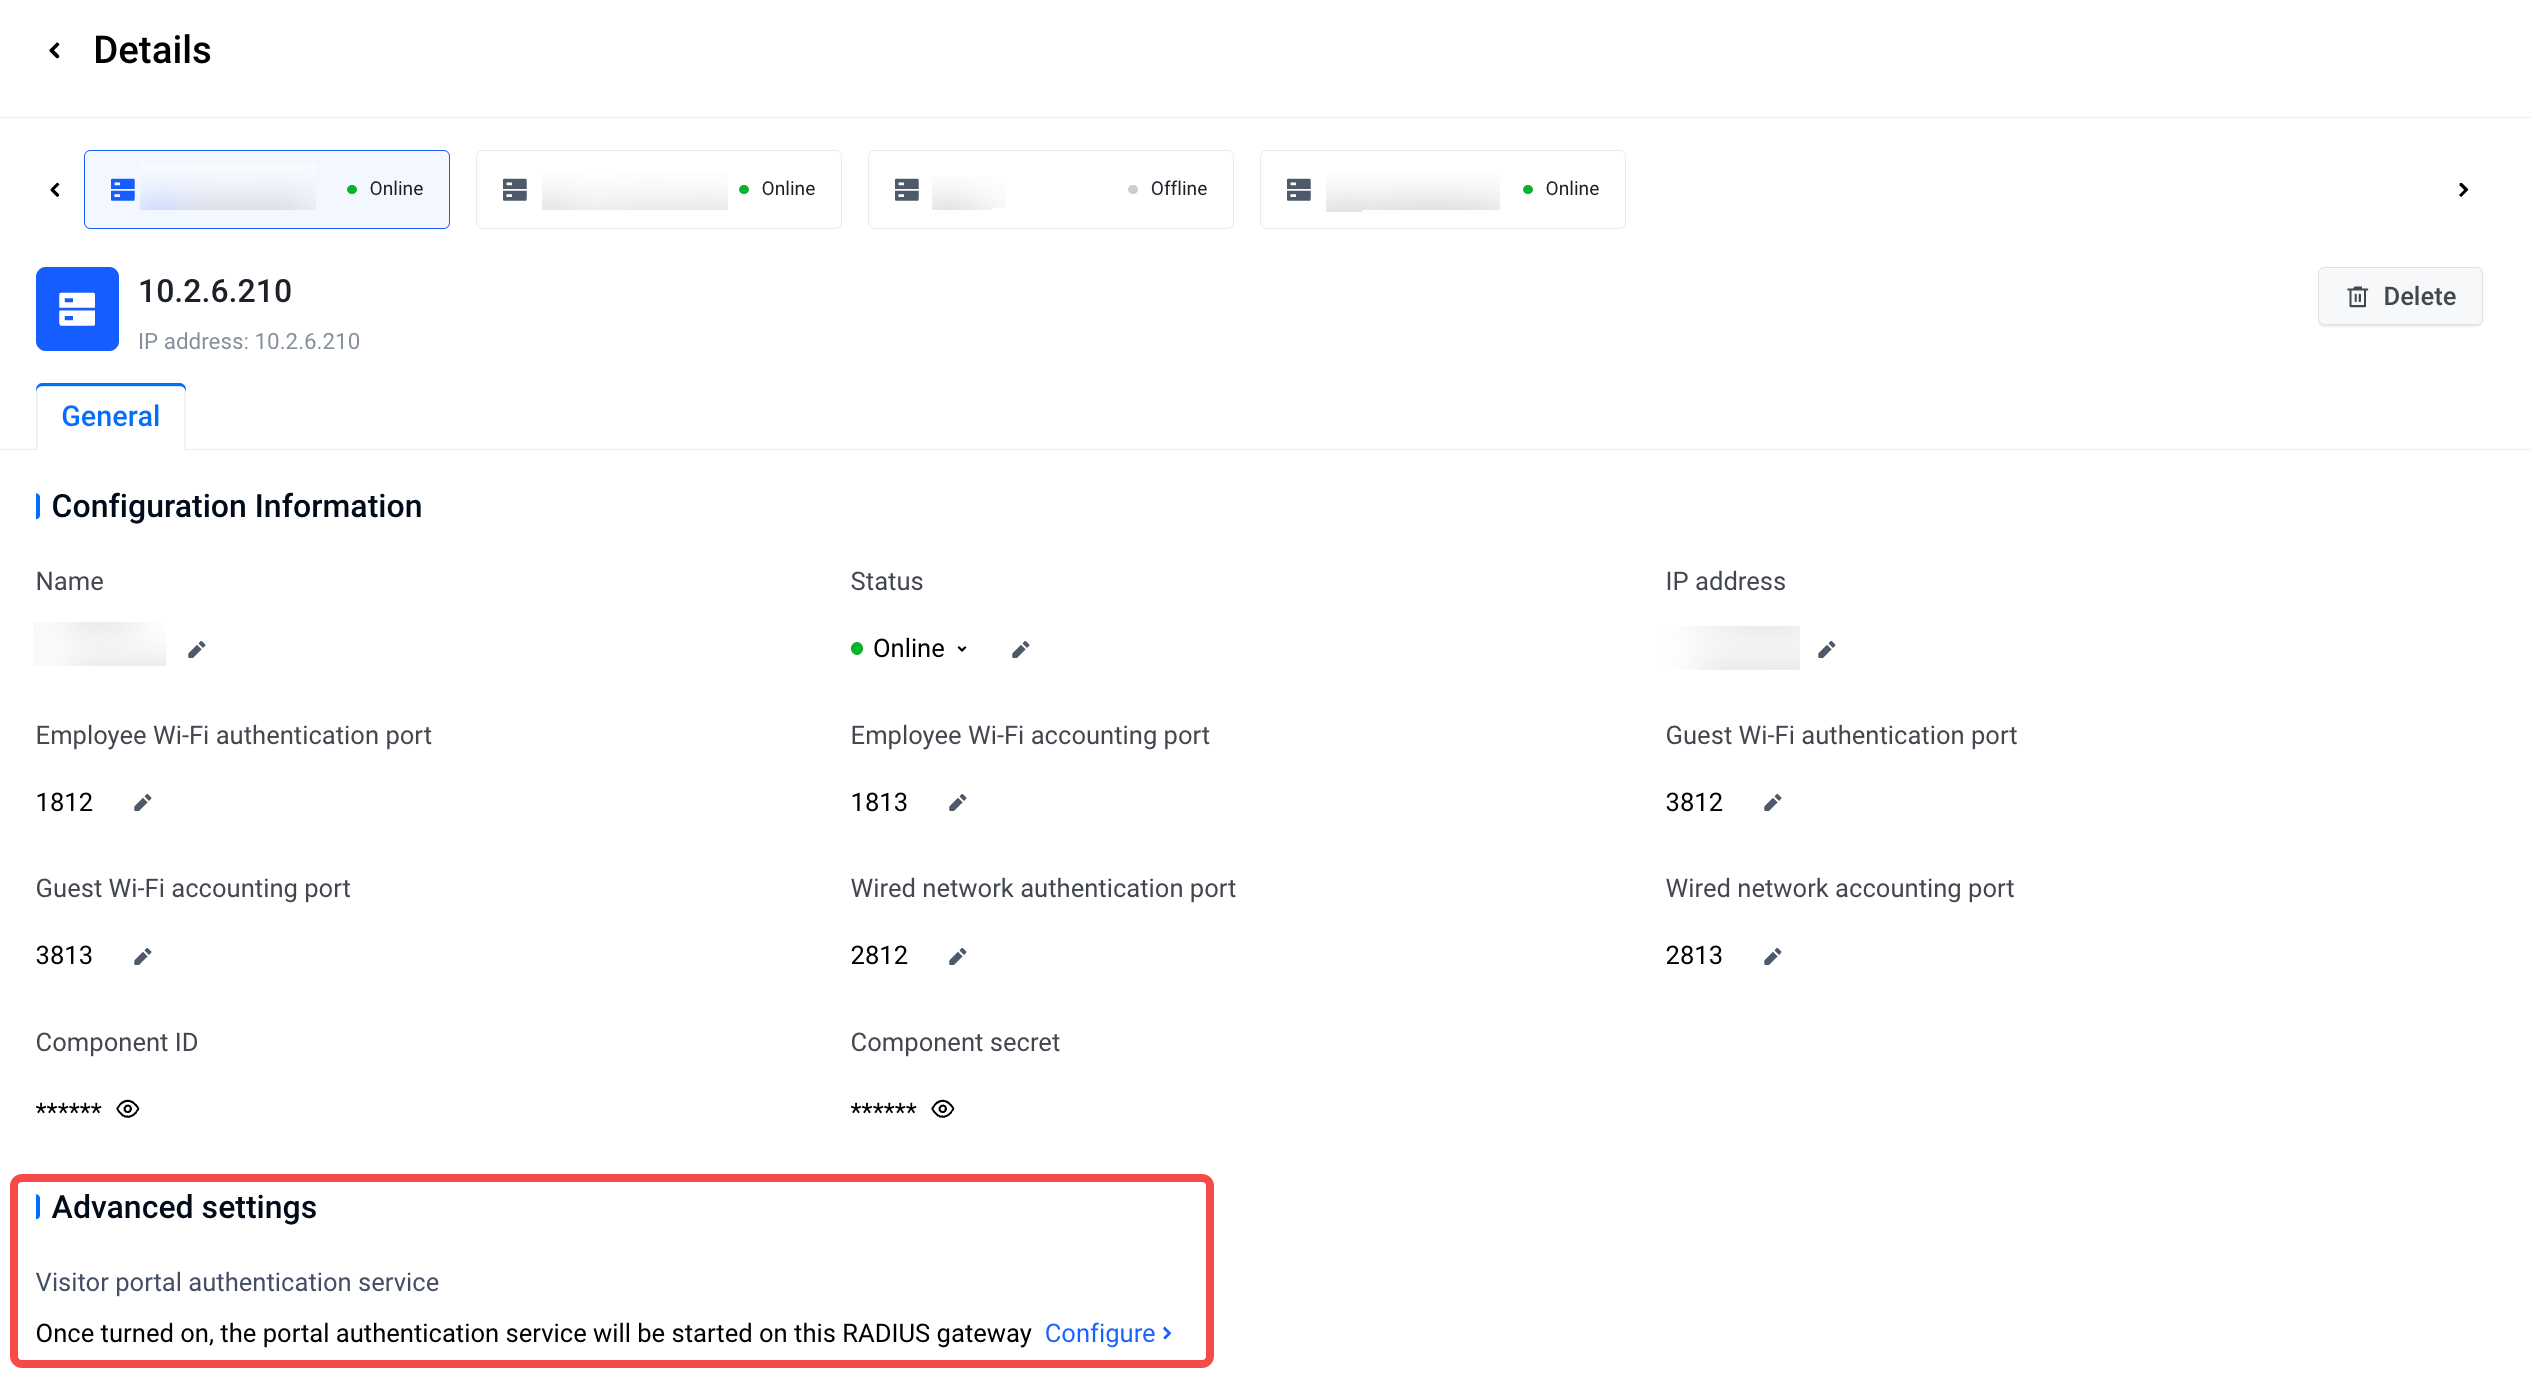Click the Delete button

(x=2400, y=296)
